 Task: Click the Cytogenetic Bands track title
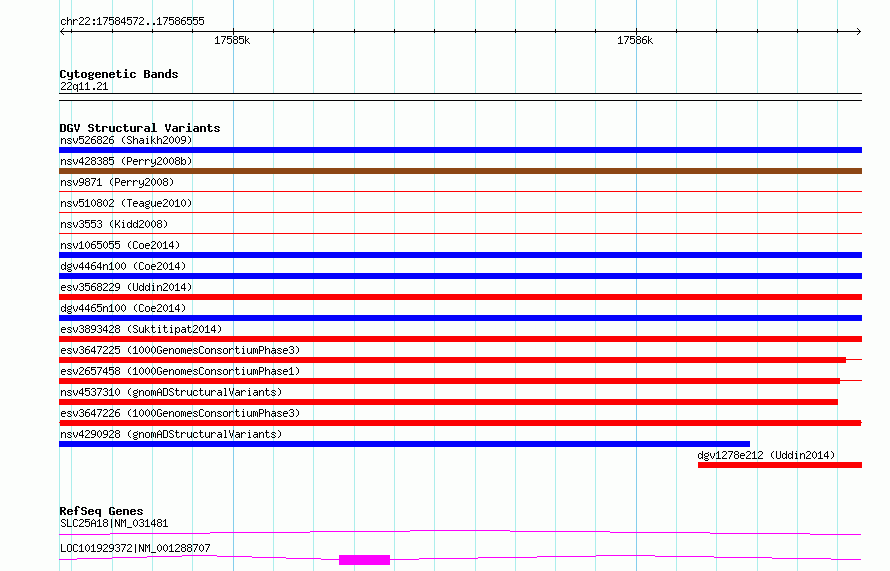[x=119, y=74]
